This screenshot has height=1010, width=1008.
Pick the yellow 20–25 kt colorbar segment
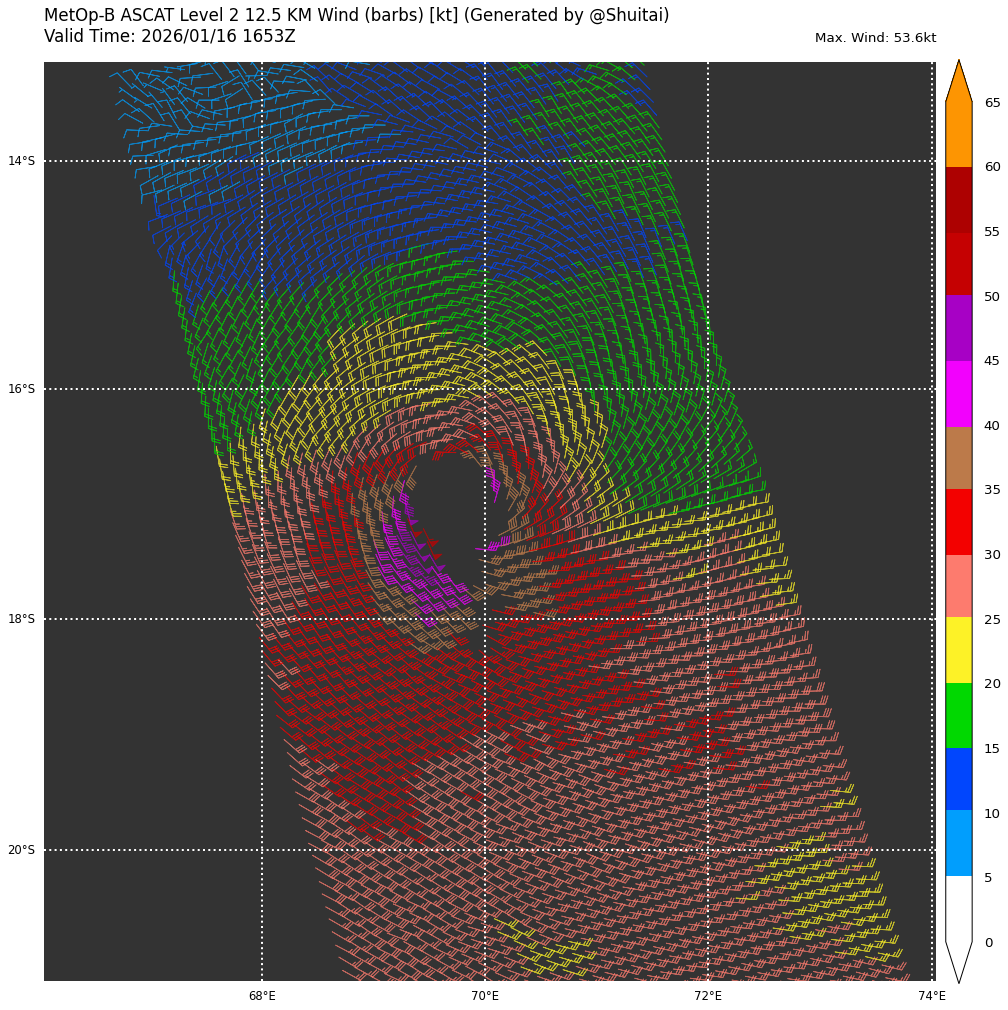(x=958, y=650)
